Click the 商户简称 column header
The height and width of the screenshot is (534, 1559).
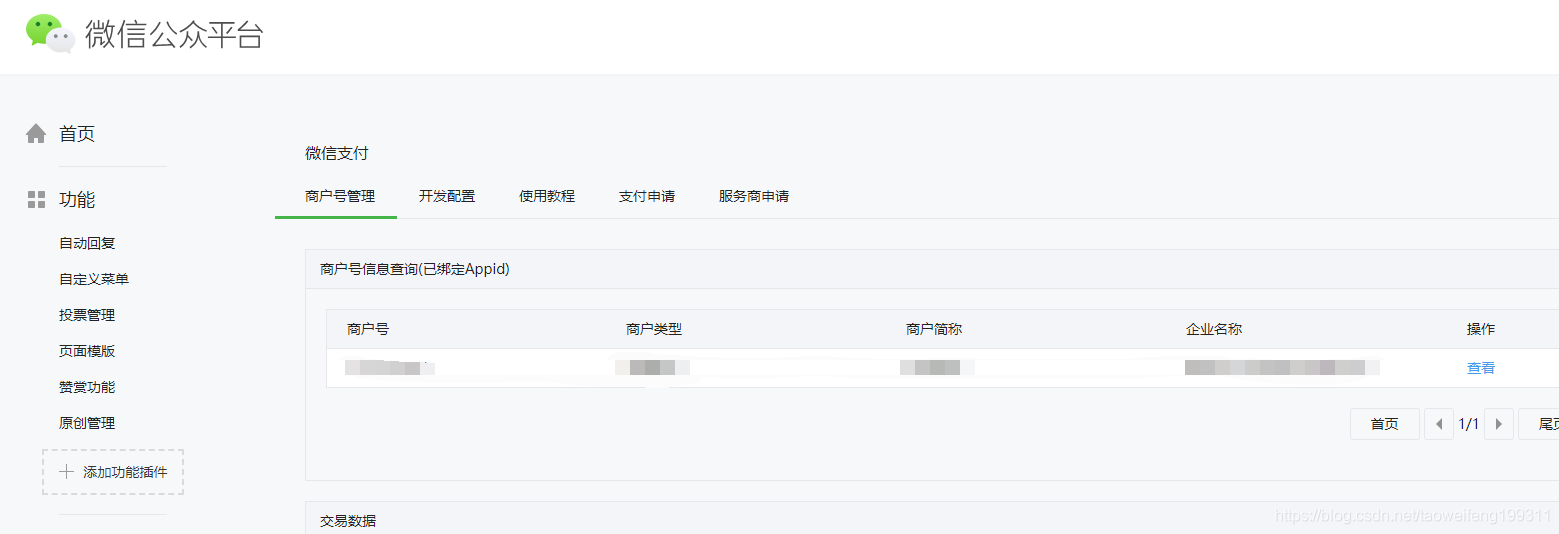click(x=934, y=329)
